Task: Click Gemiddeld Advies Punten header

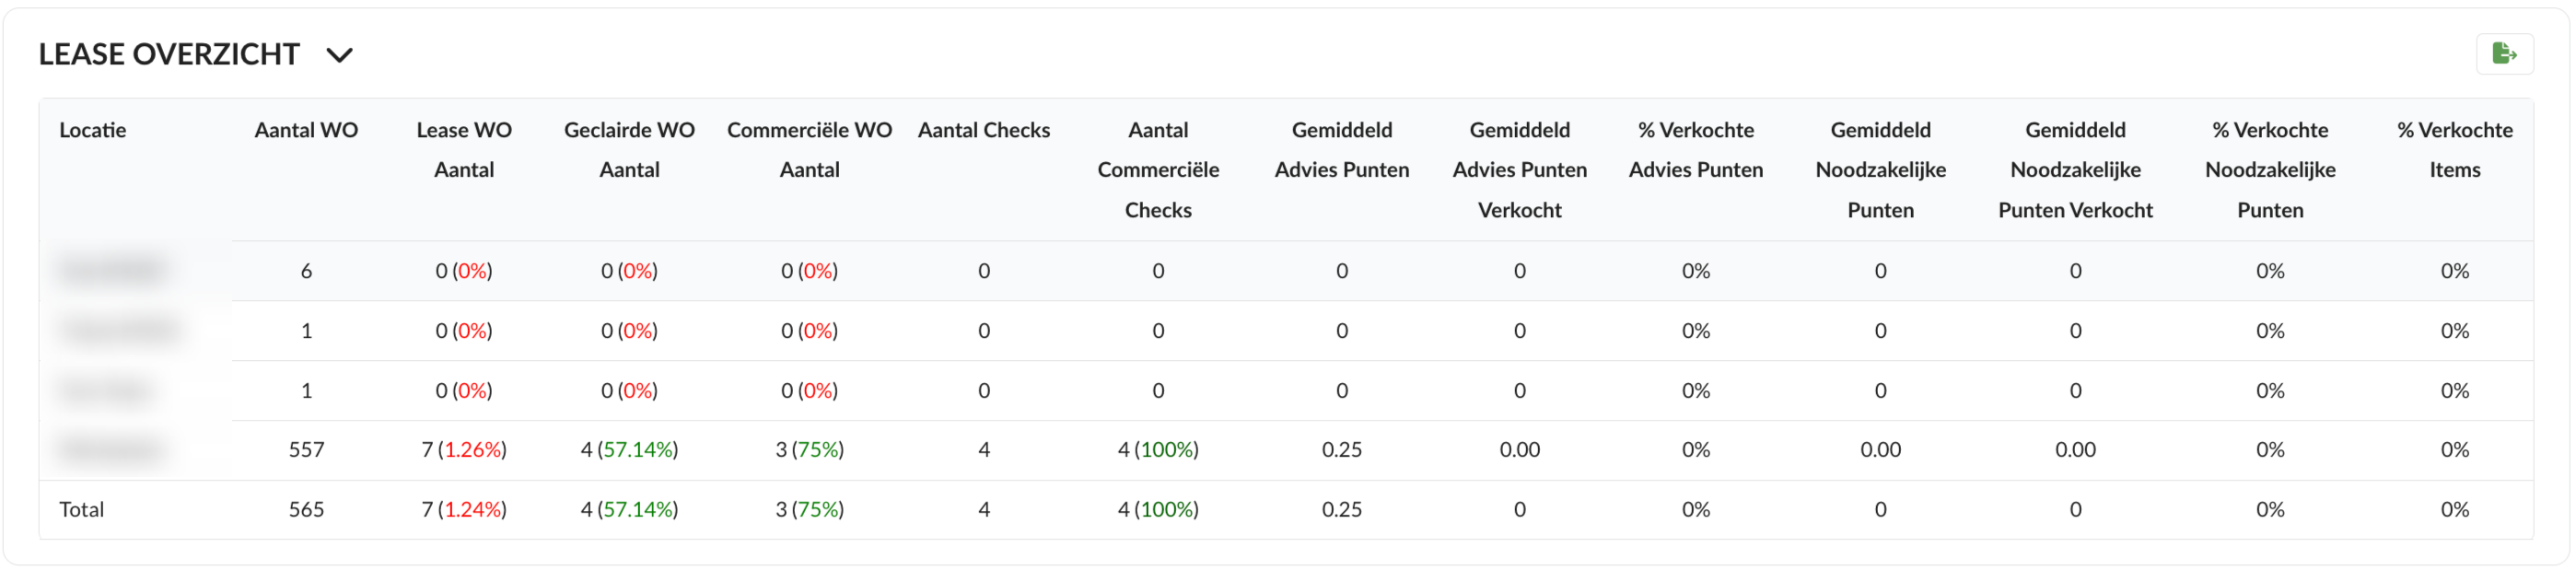Action: point(1341,150)
